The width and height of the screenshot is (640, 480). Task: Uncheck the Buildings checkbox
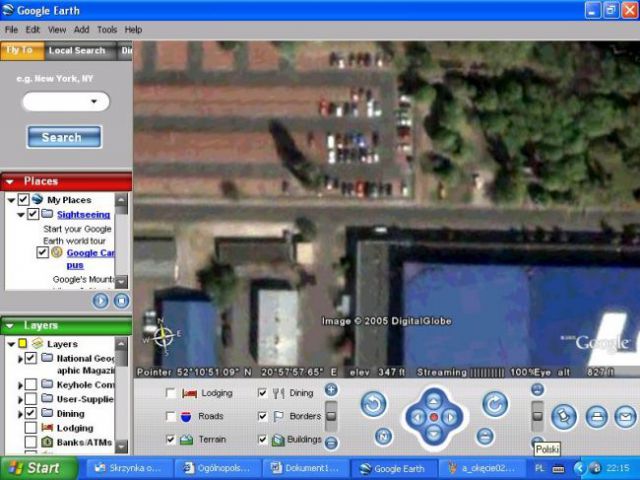pyautogui.click(x=262, y=439)
